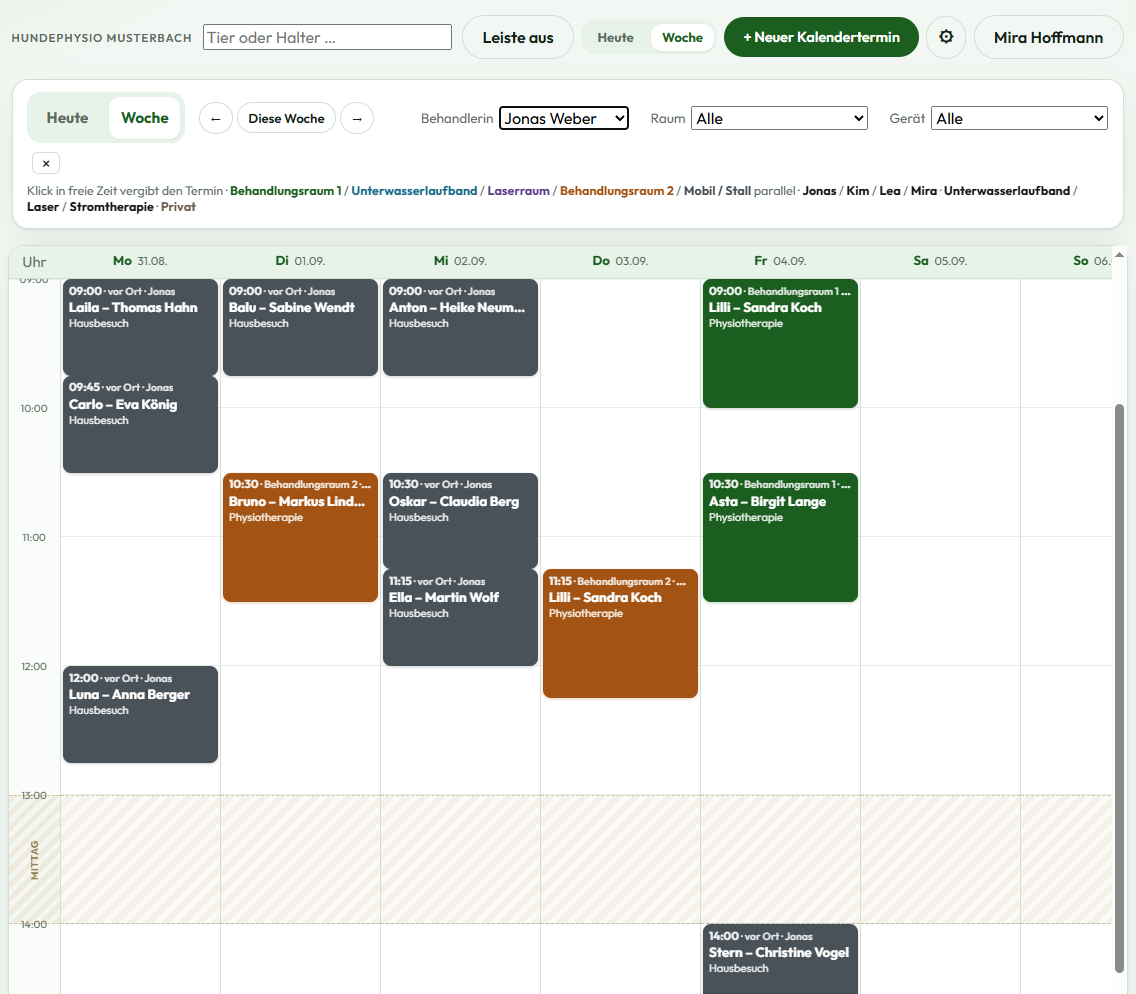Click the Do 03.09. day header
Viewport: 1136px width, 994px height.
click(x=620, y=261)
